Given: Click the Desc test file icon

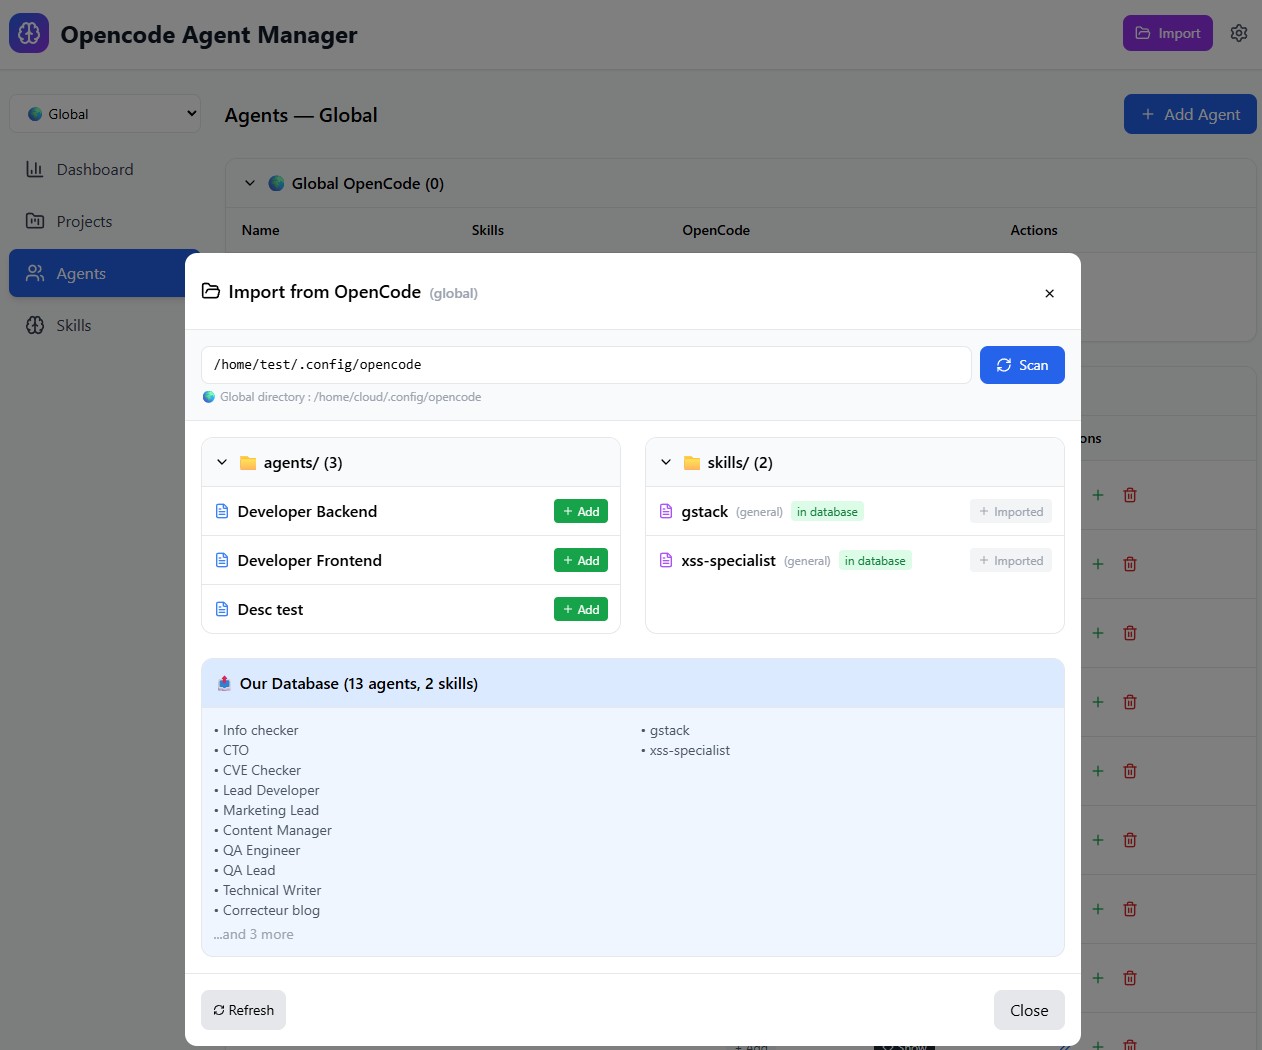Looking at the screenshot, I should (x=222, y=609).
